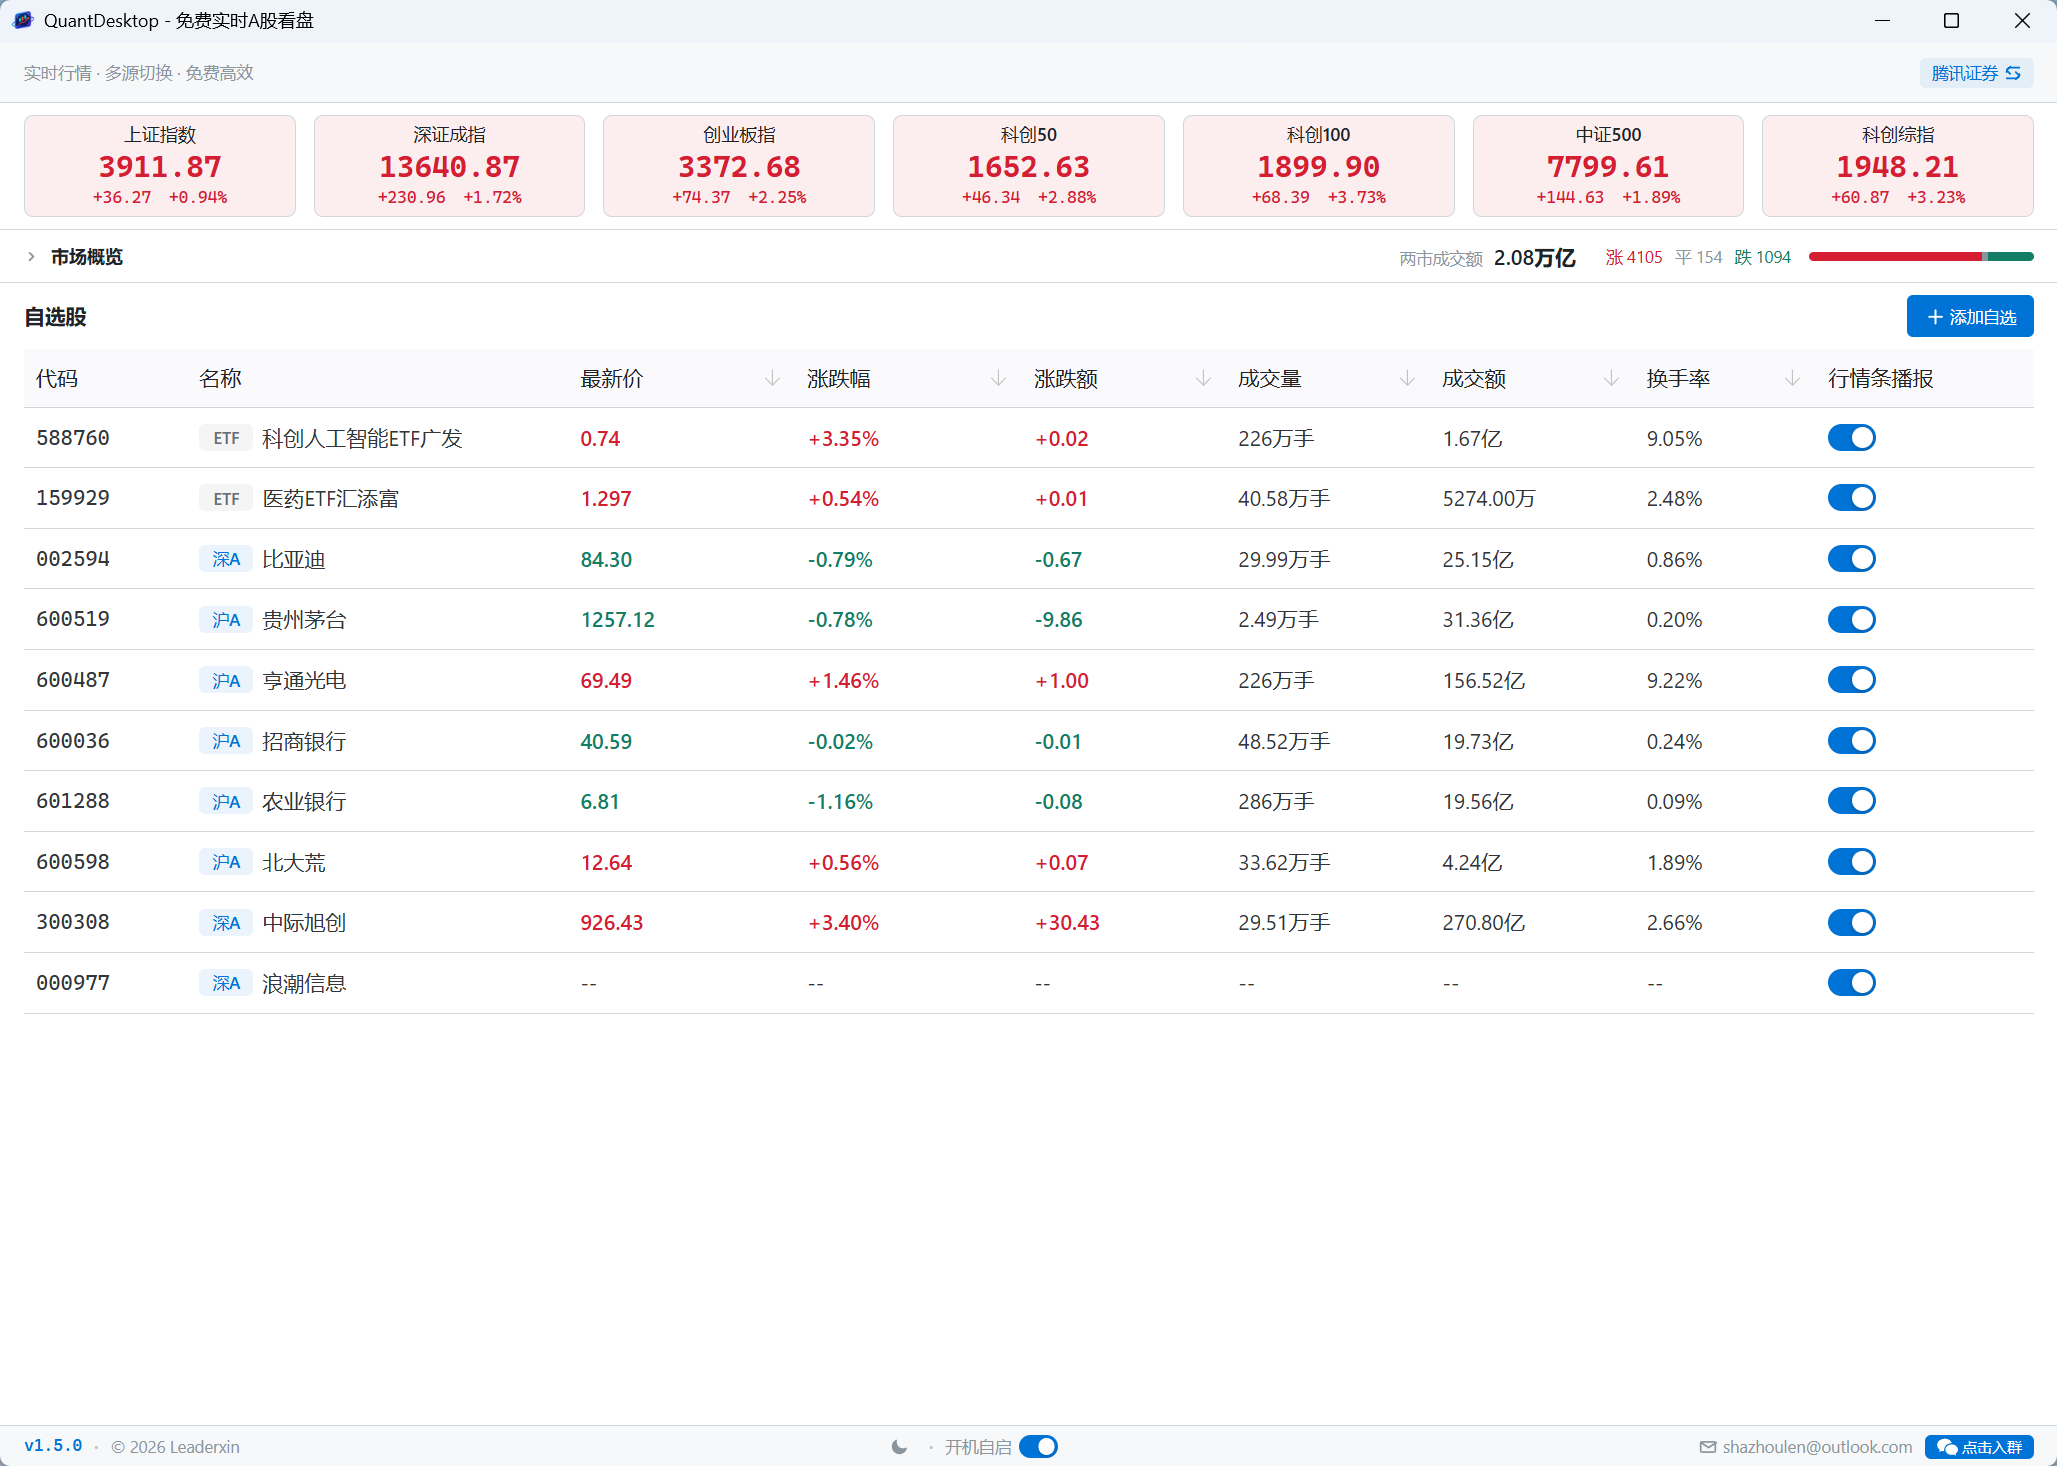Screen dimensions: 2057x1466
Task: Open 科创100 index card
Action: (1318, 166)
